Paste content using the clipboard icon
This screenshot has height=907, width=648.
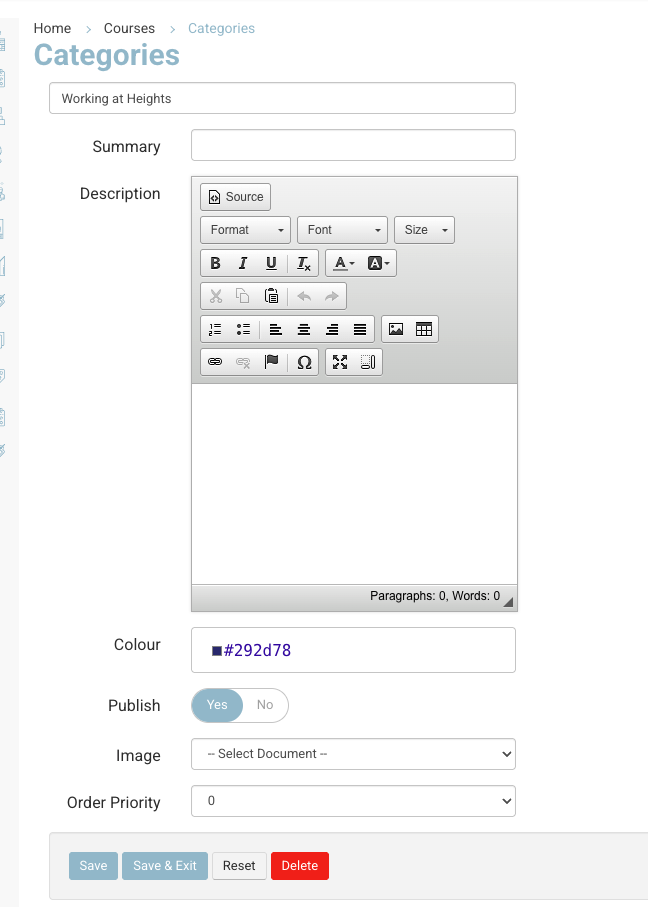tap(270, 296)
